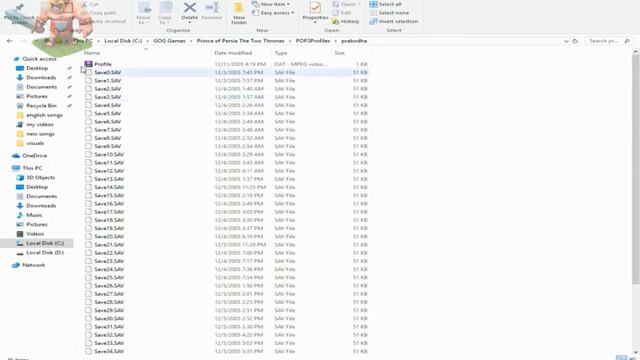Viewport: 640px width, 360px height.
Task: Expand the chevron after POP3Profiles breadcrumb
Action: [336, 41]
